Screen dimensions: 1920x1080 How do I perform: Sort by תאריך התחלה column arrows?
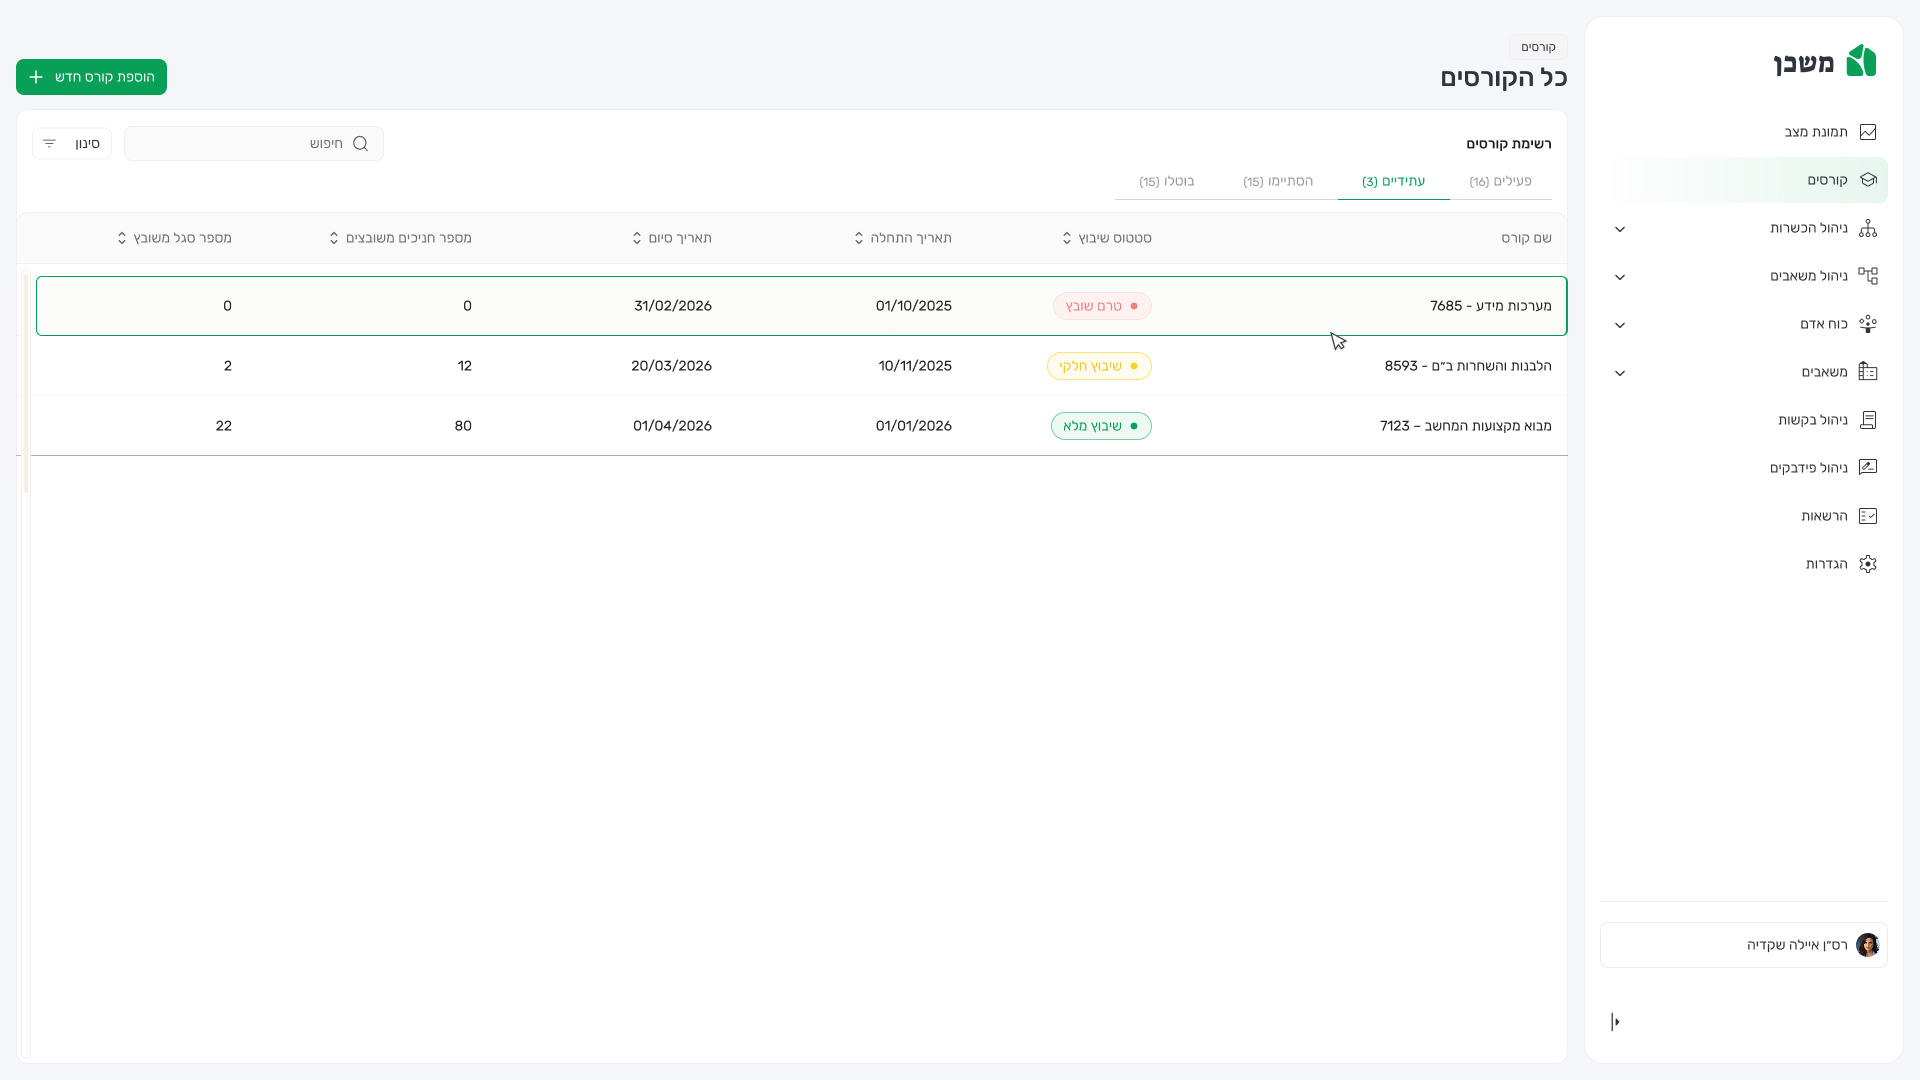(x=859, y=238)
